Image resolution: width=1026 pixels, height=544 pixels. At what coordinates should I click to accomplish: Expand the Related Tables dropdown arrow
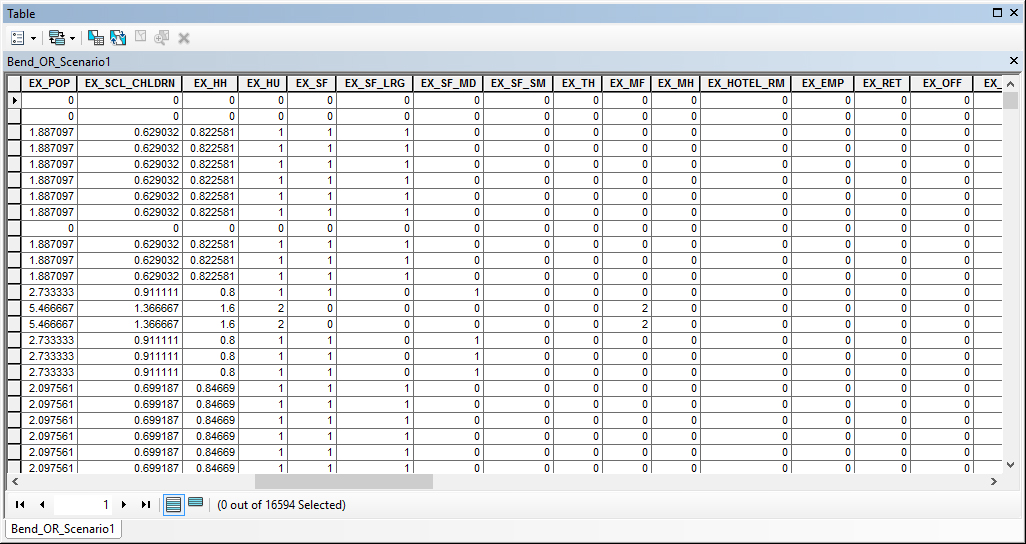pyautogui.click(x=73, y=39)
